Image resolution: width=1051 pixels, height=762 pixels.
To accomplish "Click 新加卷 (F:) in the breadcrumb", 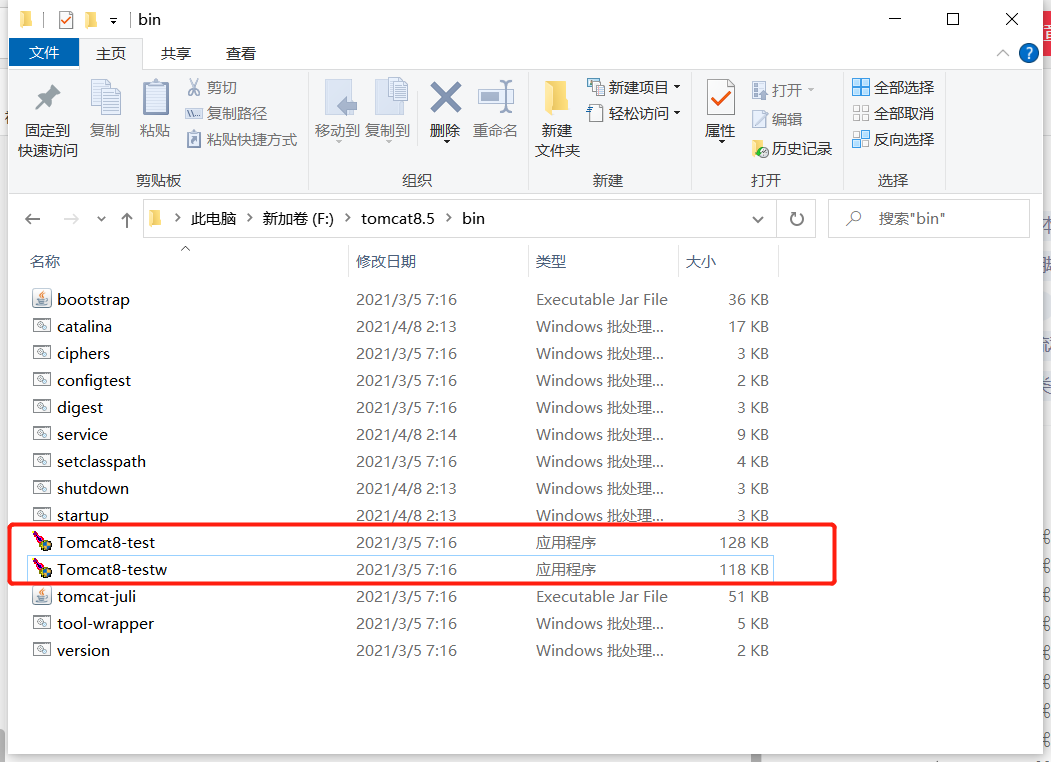I will point(298,218).
